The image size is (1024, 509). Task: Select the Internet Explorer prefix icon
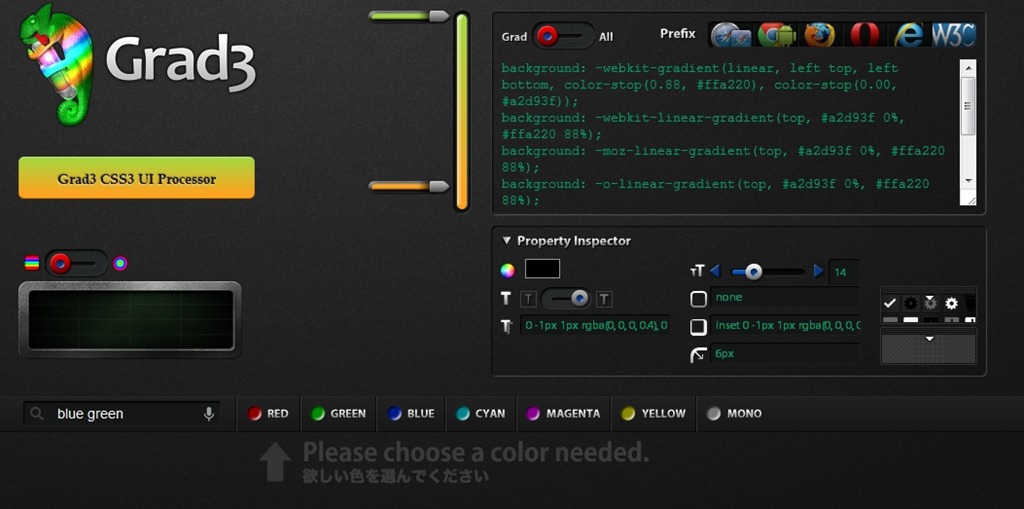click(908, 36)
